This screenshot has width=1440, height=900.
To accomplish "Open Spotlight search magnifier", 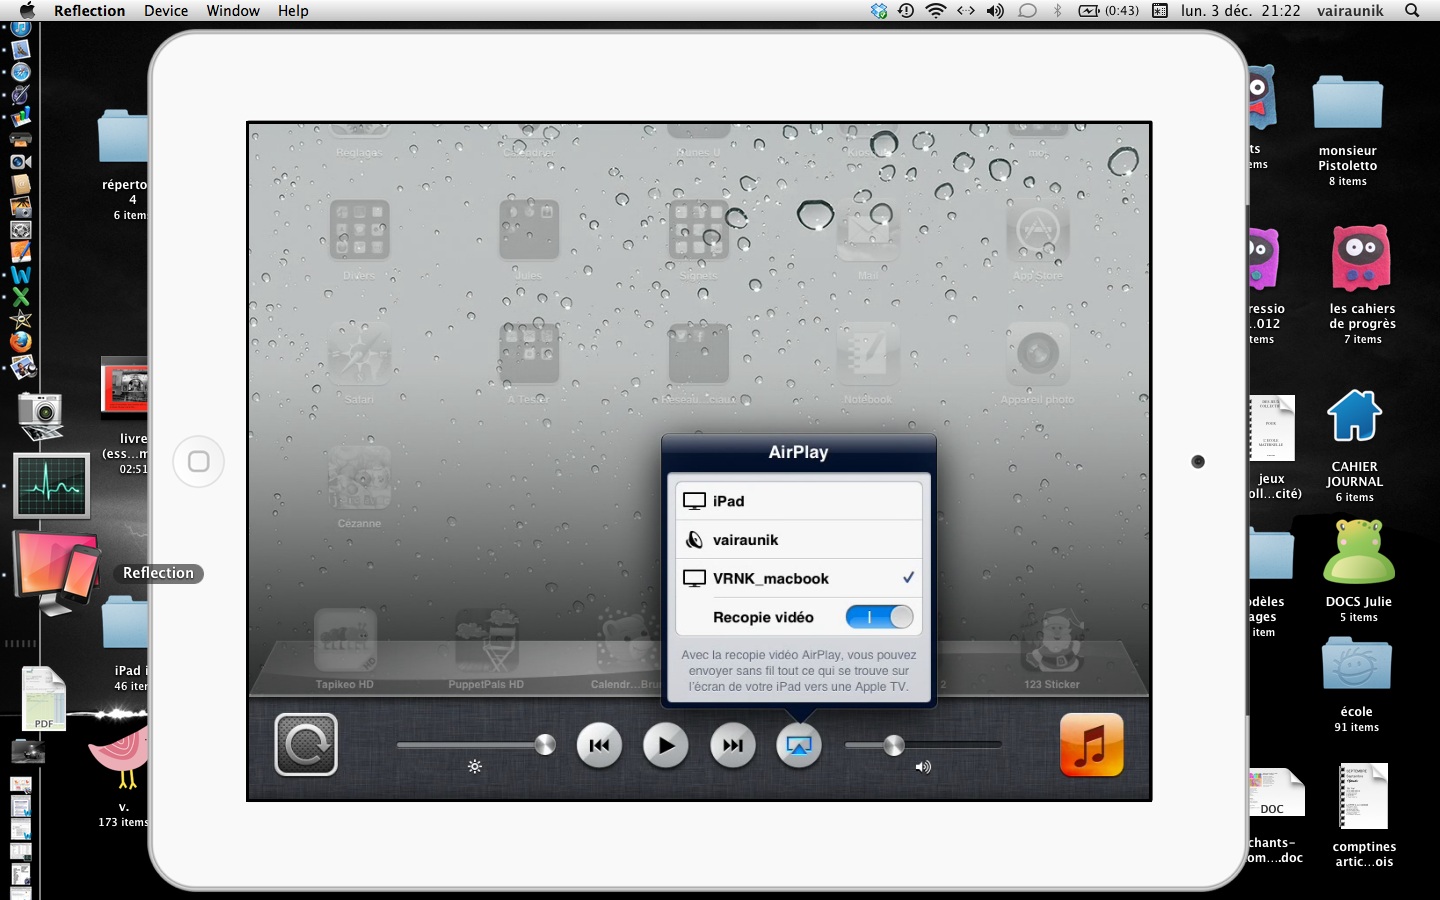I will [x=1412, y=10].
